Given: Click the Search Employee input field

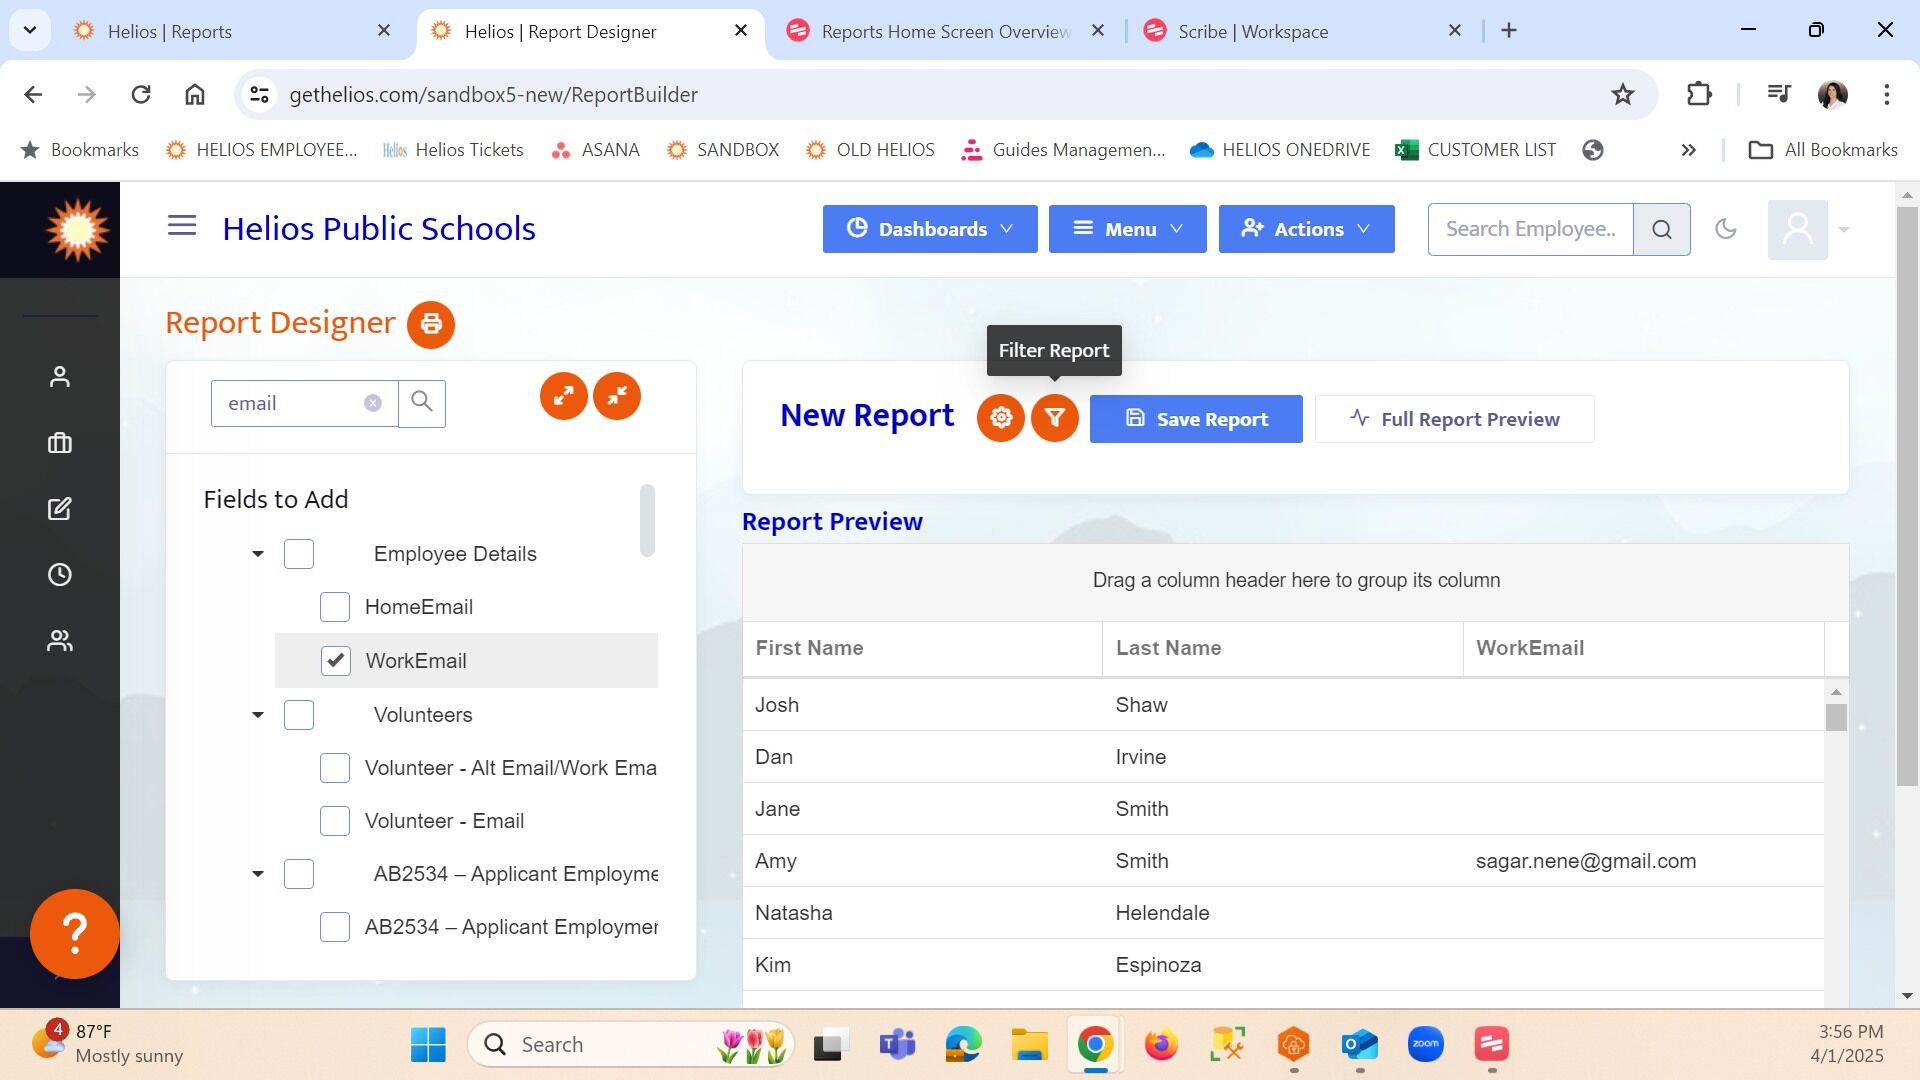Looking at the screenshot, I should point(1530,229).
